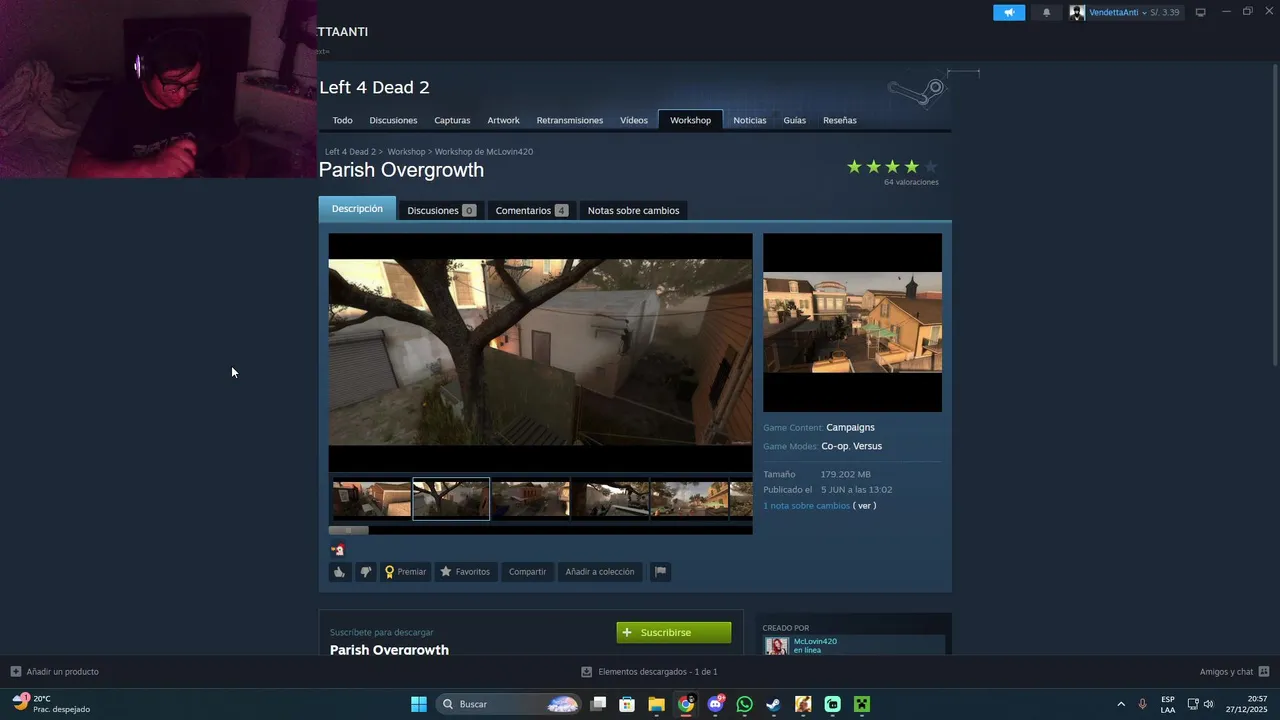Switch to Steam taskbar icon

(x=773, y=704)
